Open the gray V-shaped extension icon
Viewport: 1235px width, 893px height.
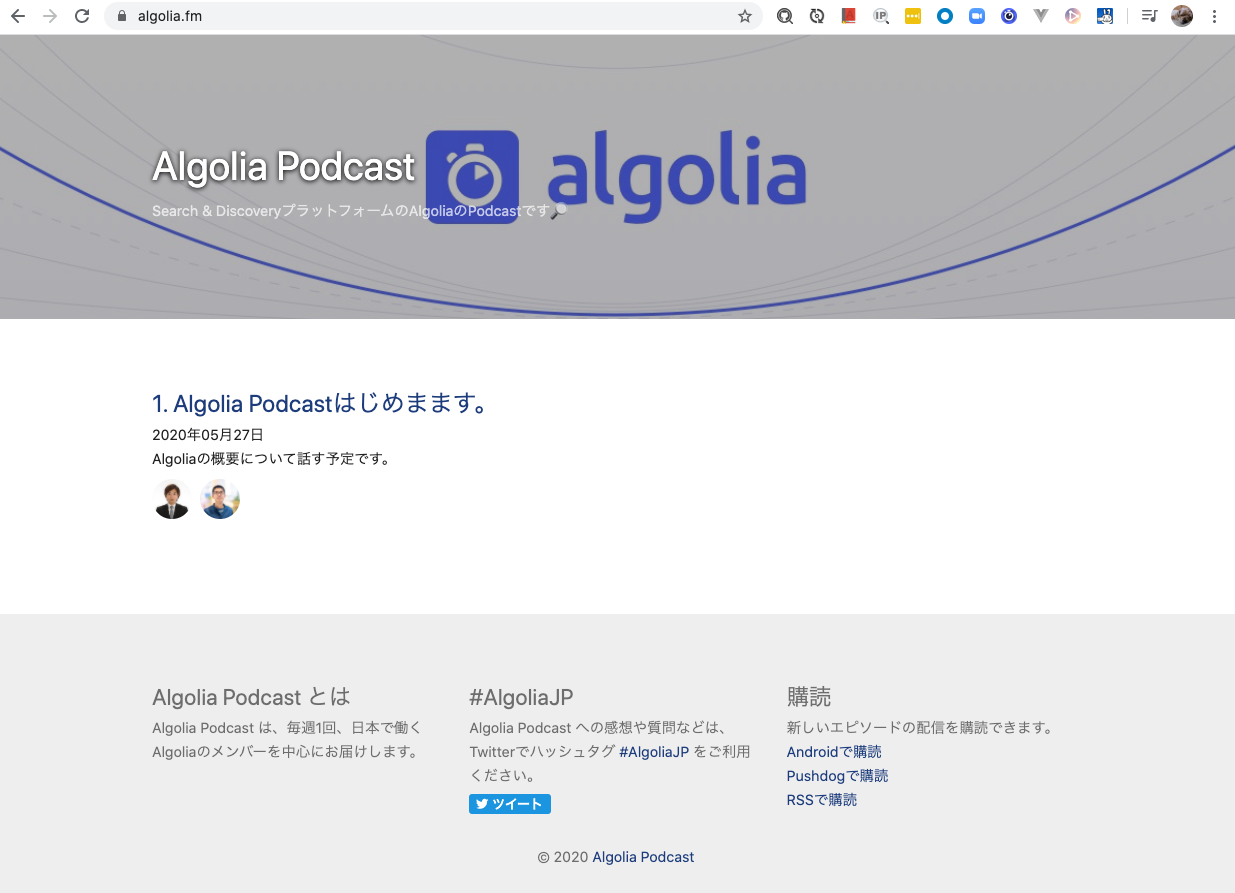1041,16
